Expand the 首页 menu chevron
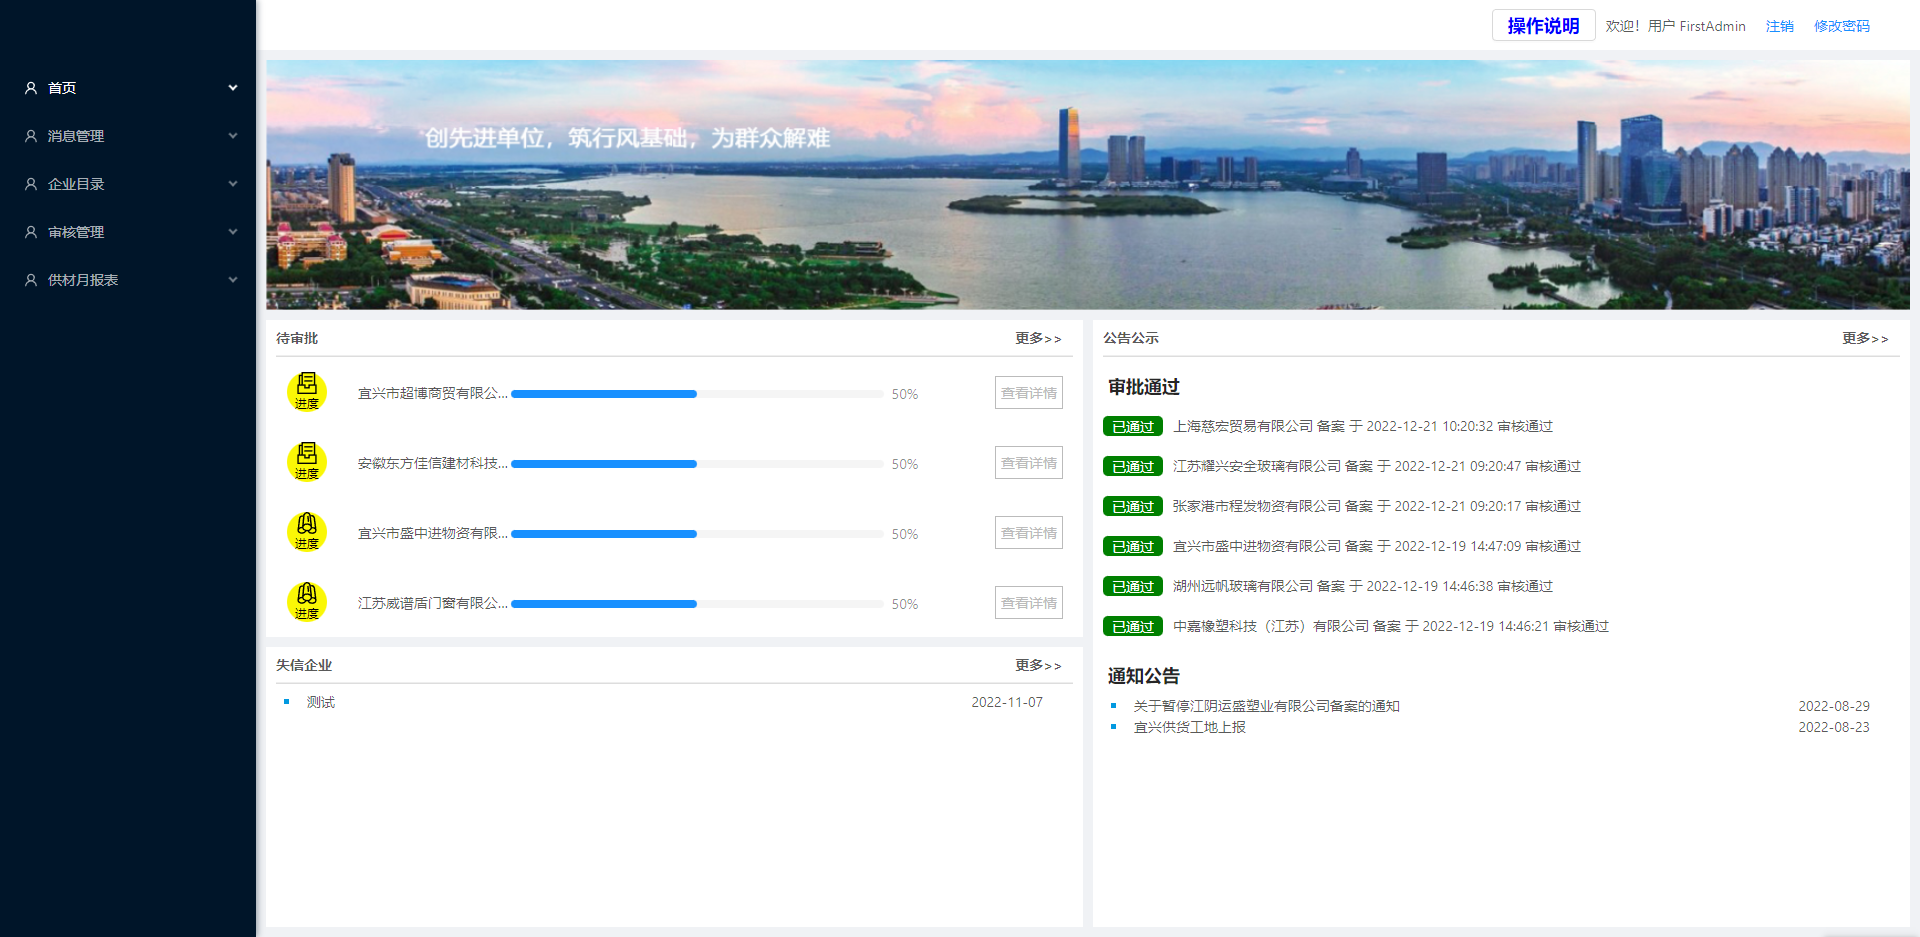1920x937 pixels. tap(233, 88)
